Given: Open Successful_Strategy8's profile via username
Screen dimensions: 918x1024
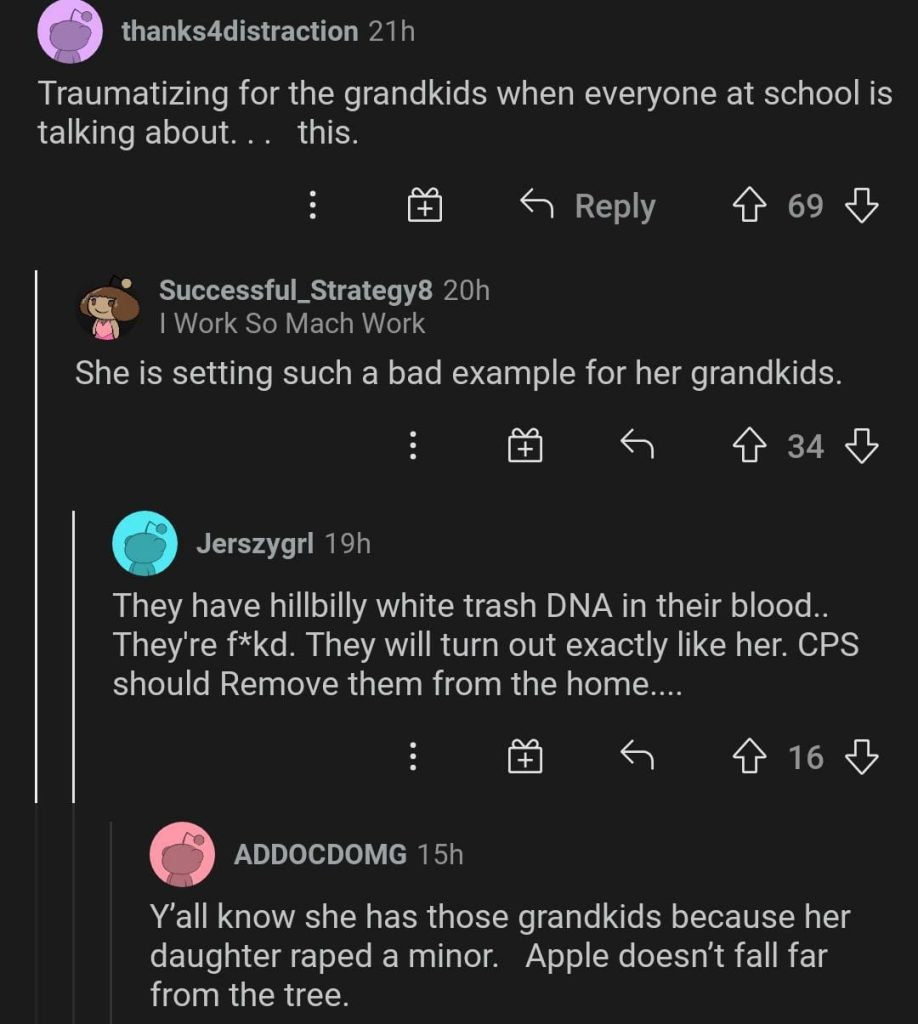Looking at the screenshot, I should (x=296, y=291).
